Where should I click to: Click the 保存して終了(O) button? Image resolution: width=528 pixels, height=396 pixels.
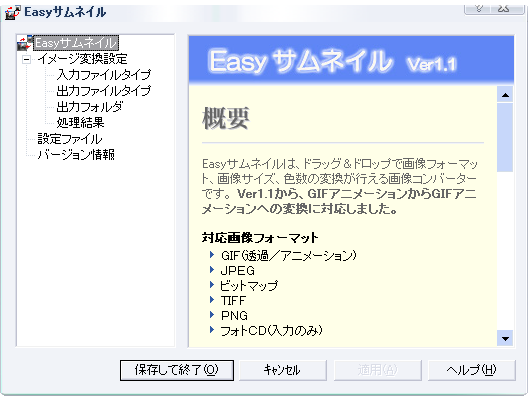click(x=177, y=370)
